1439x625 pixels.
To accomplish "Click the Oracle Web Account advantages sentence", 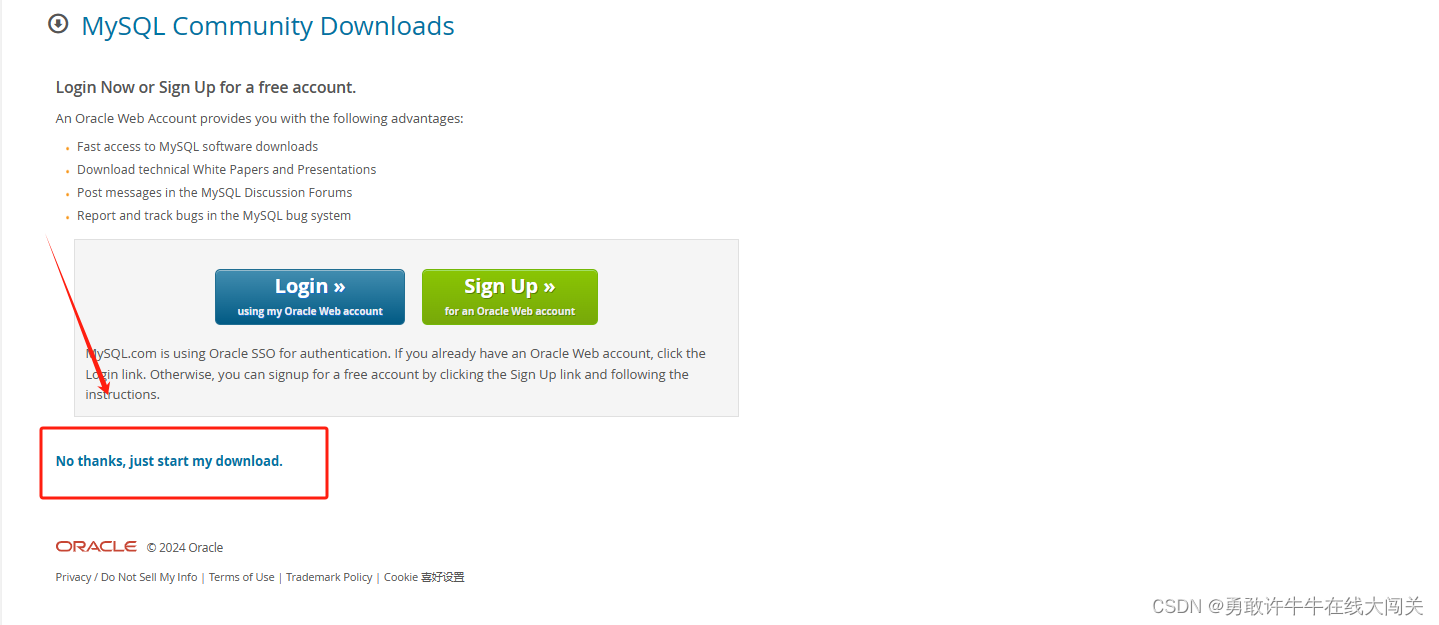I will coord(260,118).
